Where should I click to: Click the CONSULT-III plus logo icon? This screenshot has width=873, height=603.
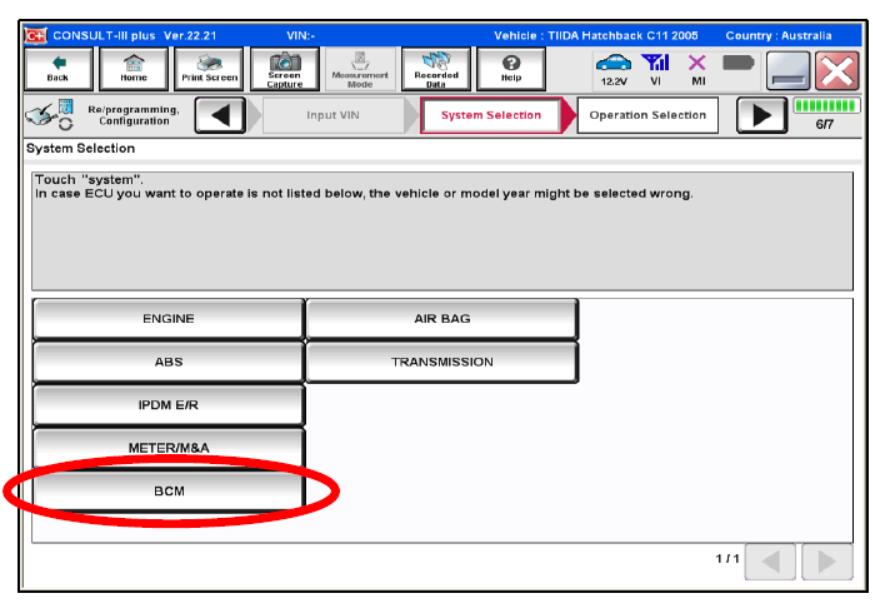36,36
